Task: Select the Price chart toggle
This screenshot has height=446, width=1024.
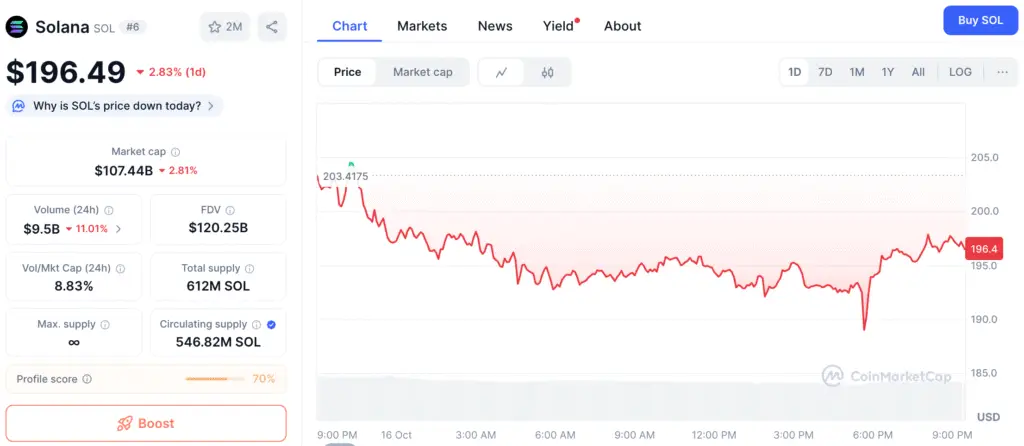Action: (348, 72)
